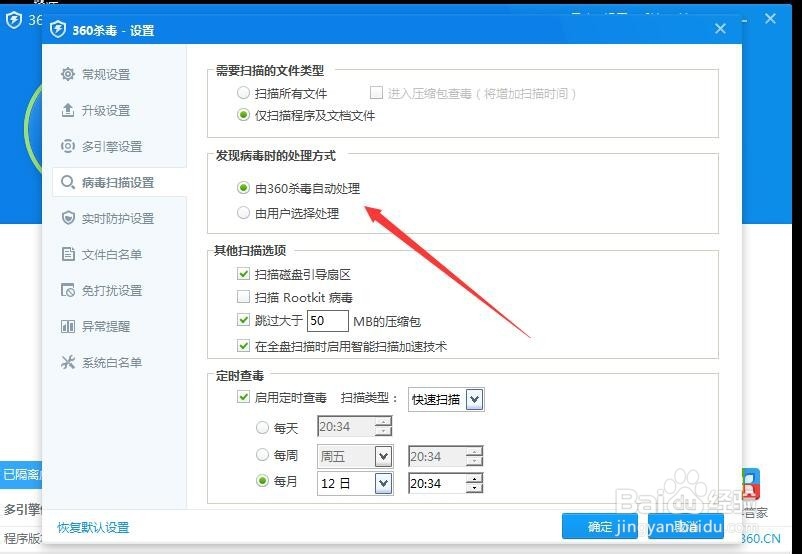Open 升级设置 settings page
802x554 pixels.
pyautogui.click(x=106, y=110)
